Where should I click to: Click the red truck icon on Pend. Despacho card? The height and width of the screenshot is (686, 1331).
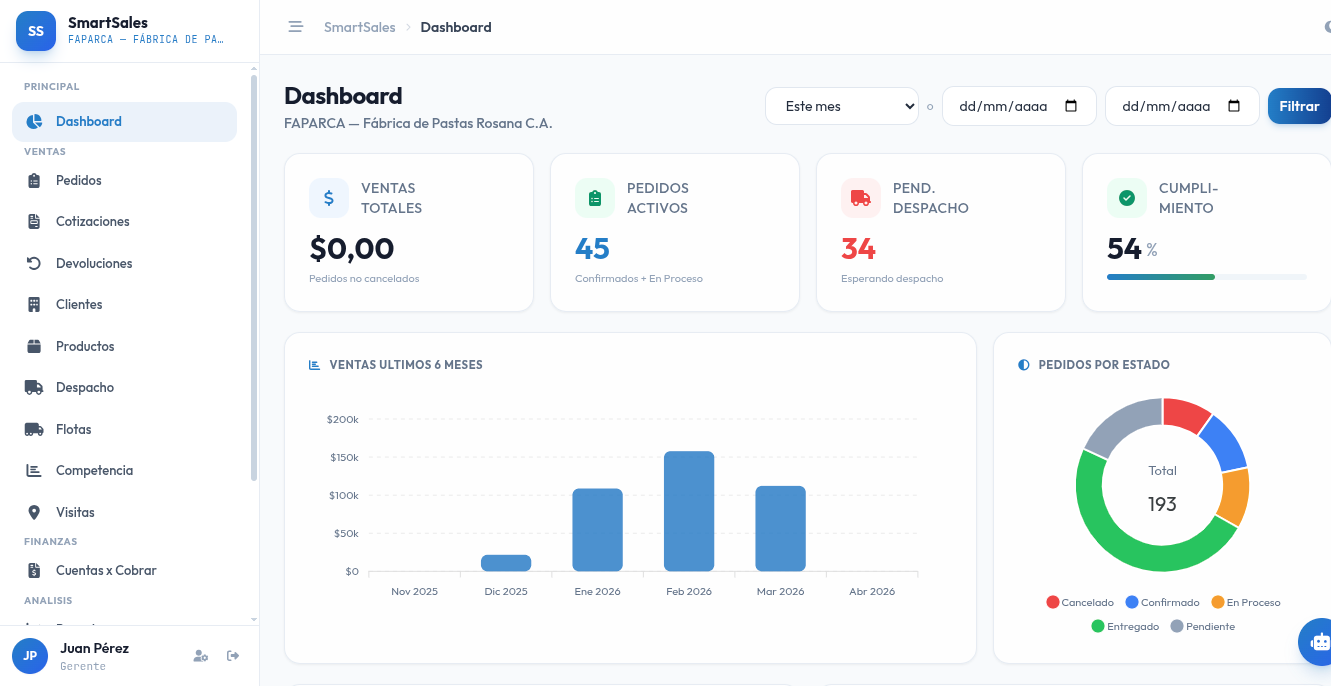click(x=861, y=198)
